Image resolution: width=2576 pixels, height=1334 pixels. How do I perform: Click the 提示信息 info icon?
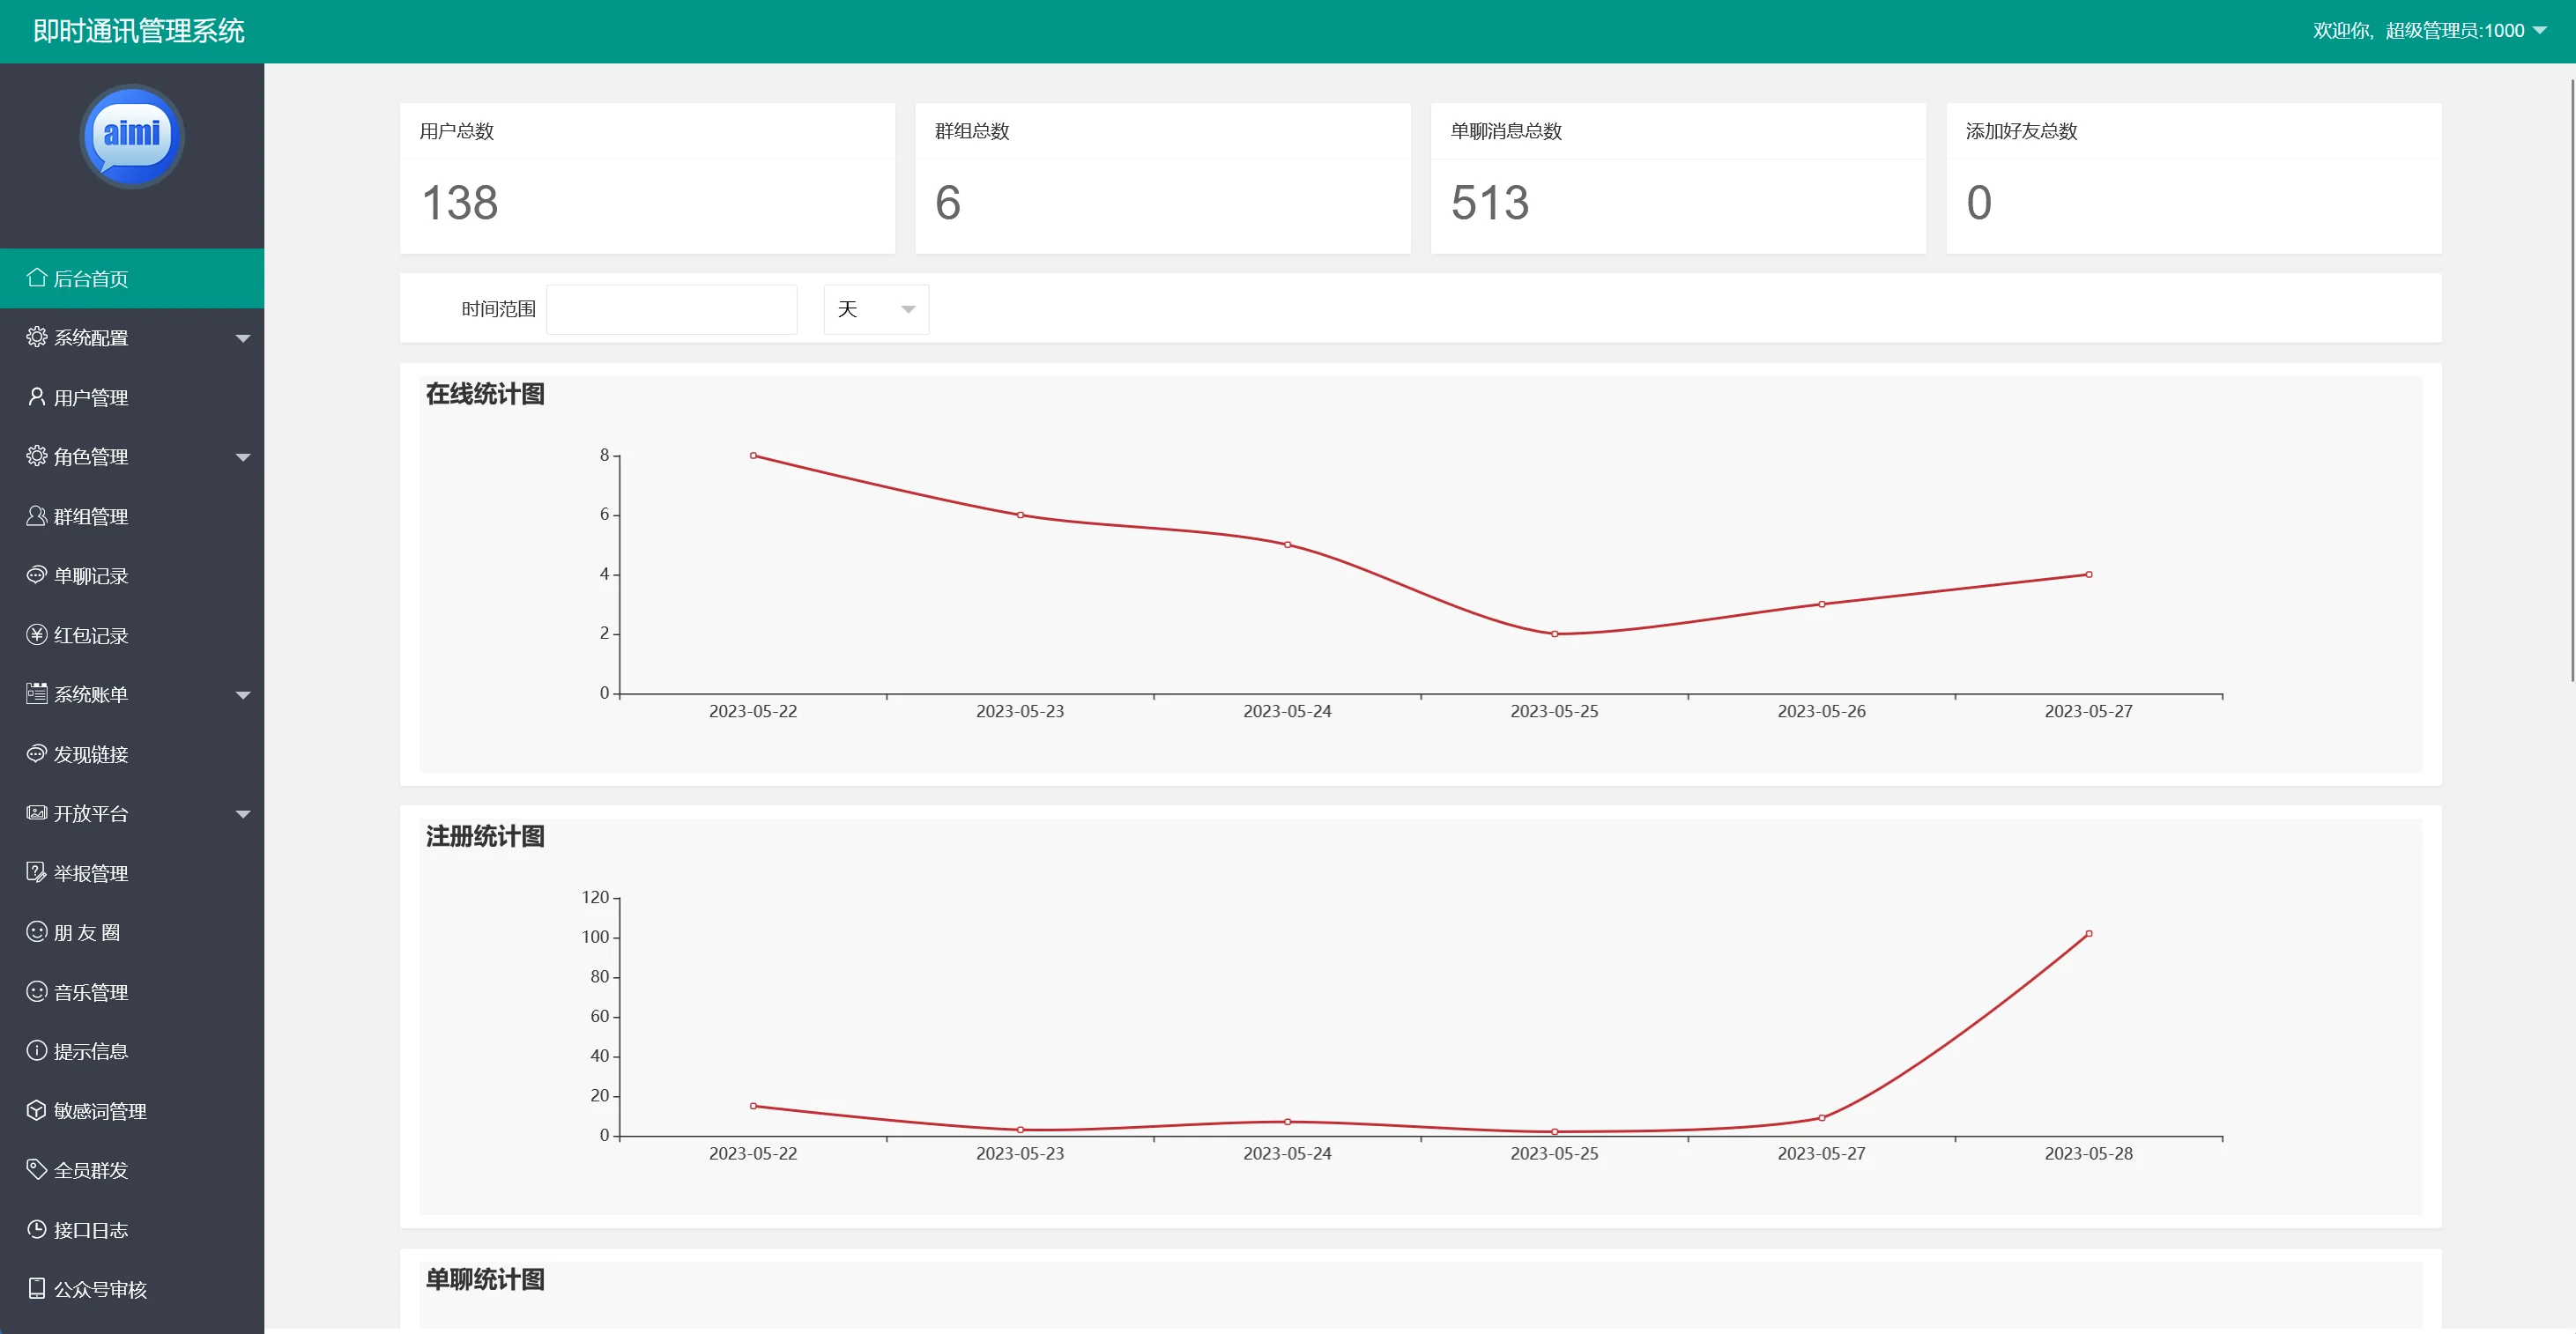tap(37, 1050)
